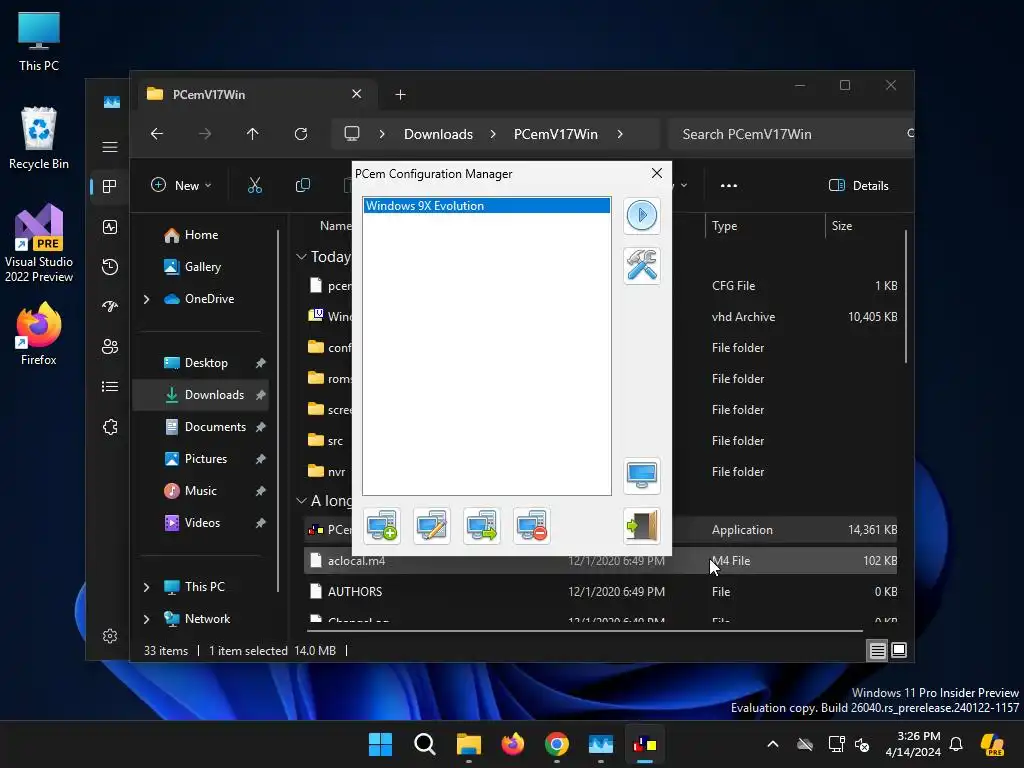Open Pictures quick access folder
The height and width of the screenshot is (768, 1024).
(206, 458)
